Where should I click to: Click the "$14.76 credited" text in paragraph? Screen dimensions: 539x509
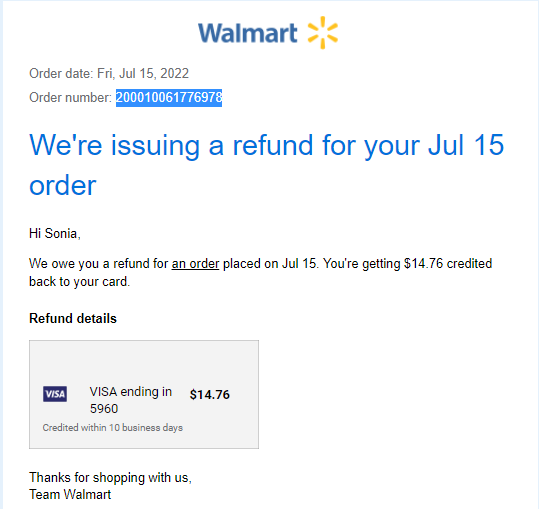click(448, 264)
